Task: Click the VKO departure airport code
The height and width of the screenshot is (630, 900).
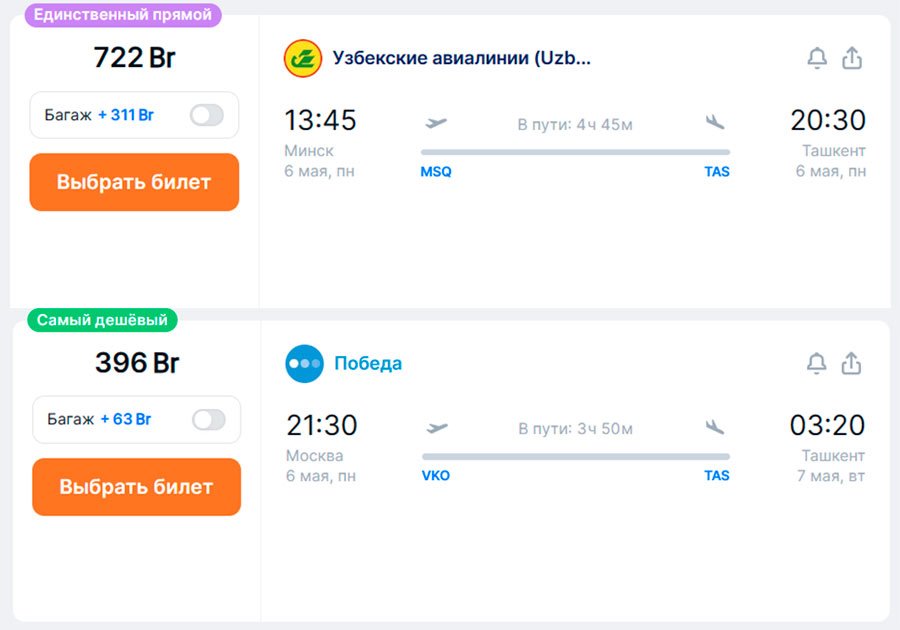Action: click(434, 475)
